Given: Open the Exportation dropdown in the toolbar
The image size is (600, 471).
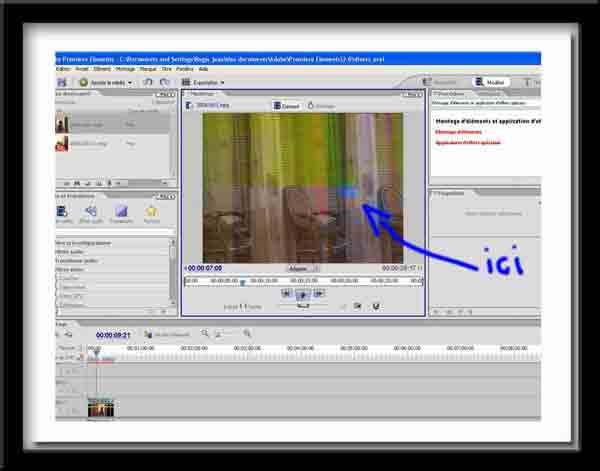Looking at the screenshot, I should coord(203,82).
